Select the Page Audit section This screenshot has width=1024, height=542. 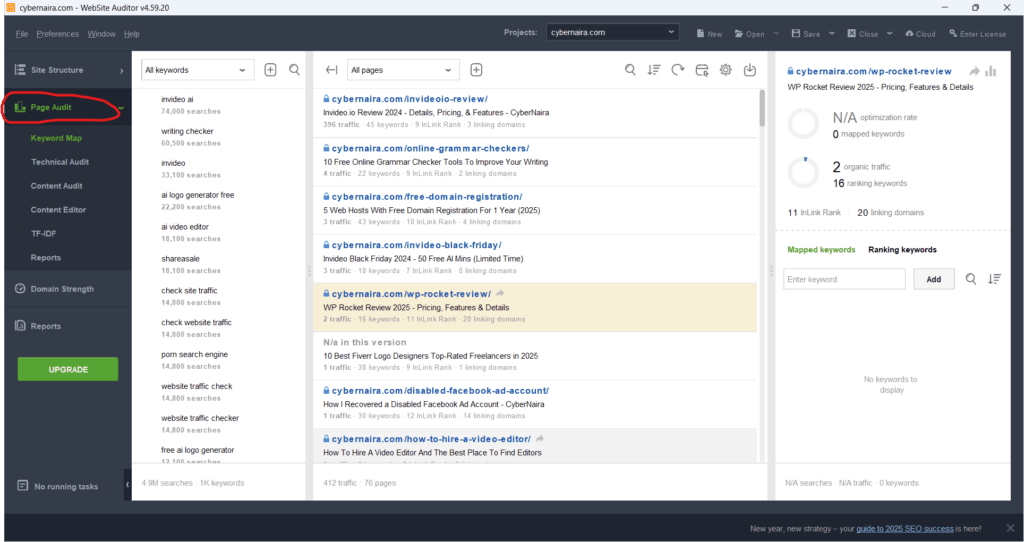[51, 107]
